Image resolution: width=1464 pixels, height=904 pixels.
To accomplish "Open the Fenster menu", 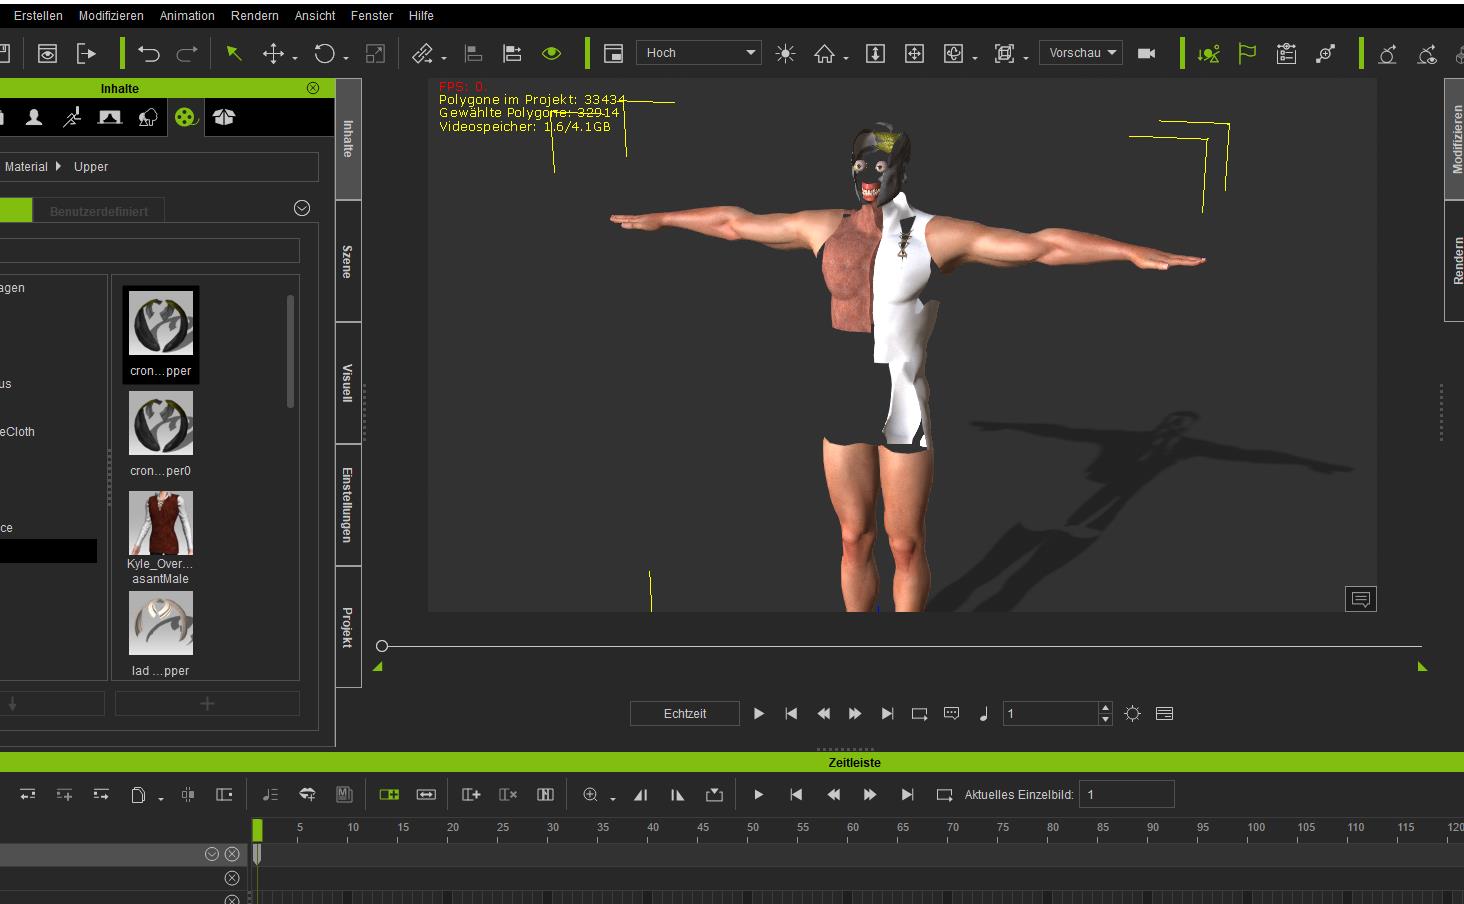I will pos(372,16).
